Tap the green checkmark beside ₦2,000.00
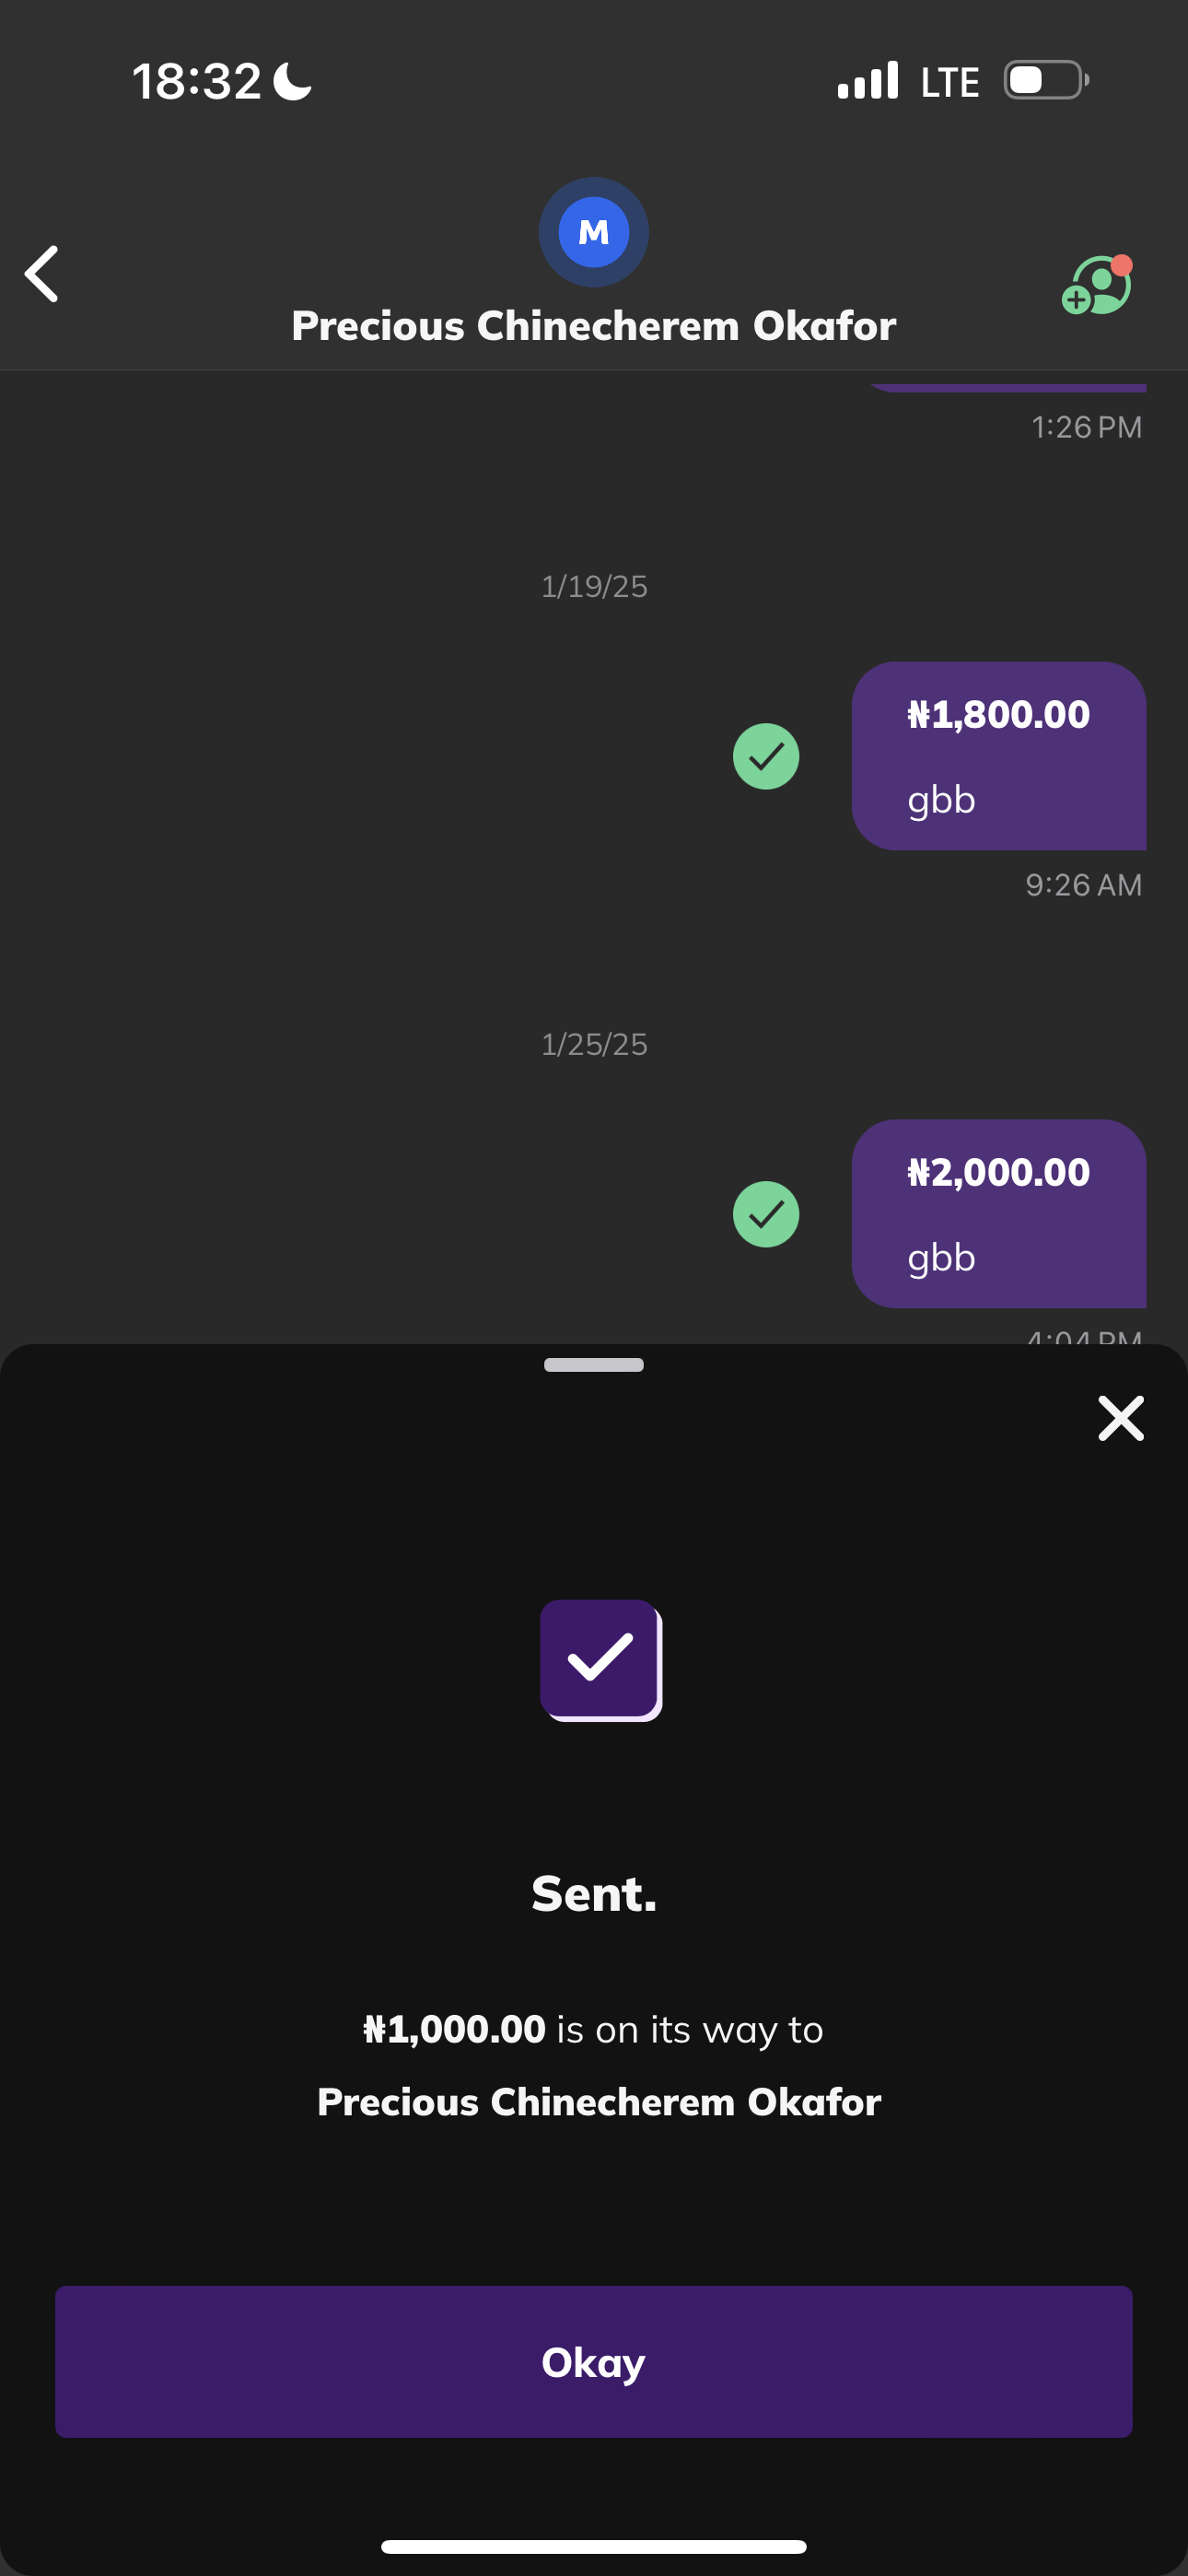Screen dimensions: 1188x2576 coord(766,1214)
